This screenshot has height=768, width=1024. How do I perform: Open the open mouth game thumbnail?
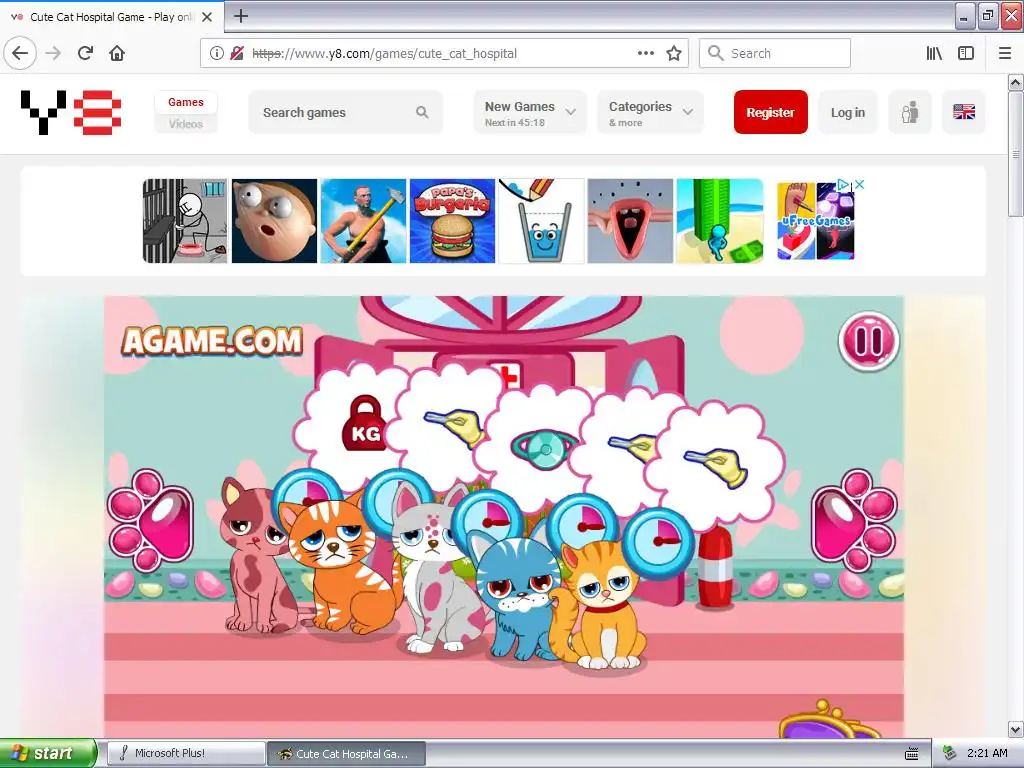630,221
